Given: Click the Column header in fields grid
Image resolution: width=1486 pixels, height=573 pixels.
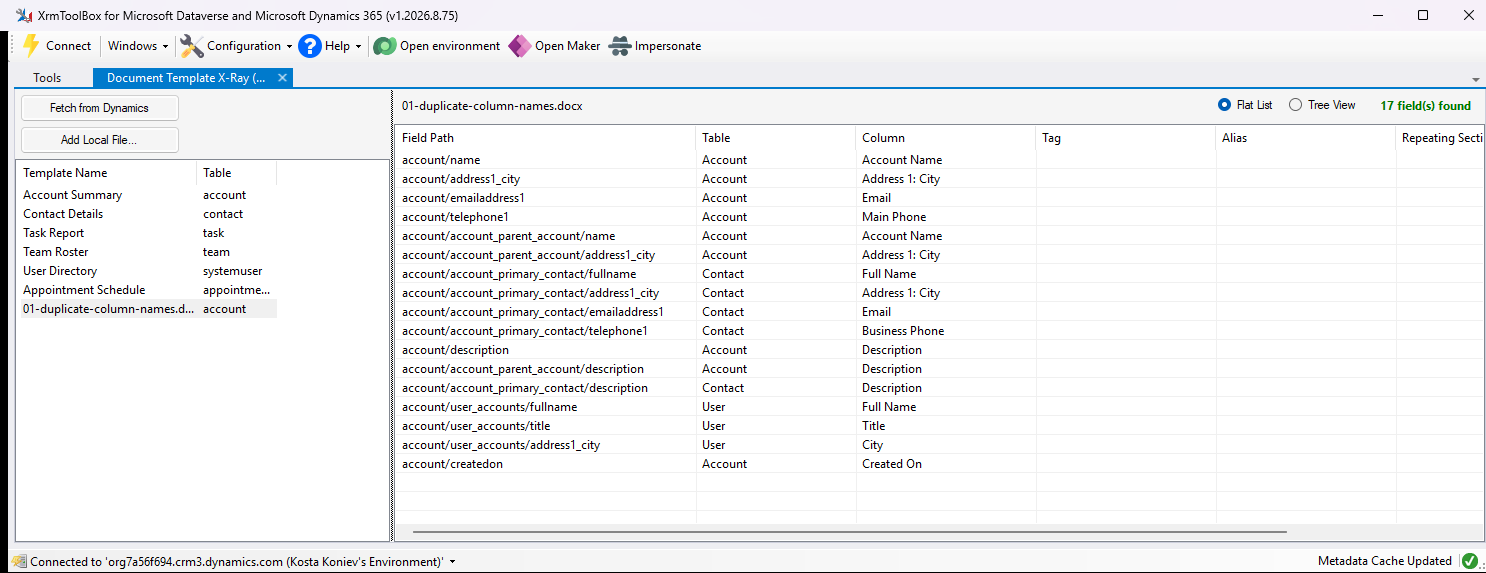Looking at the screenshot, I should [946, 138].
